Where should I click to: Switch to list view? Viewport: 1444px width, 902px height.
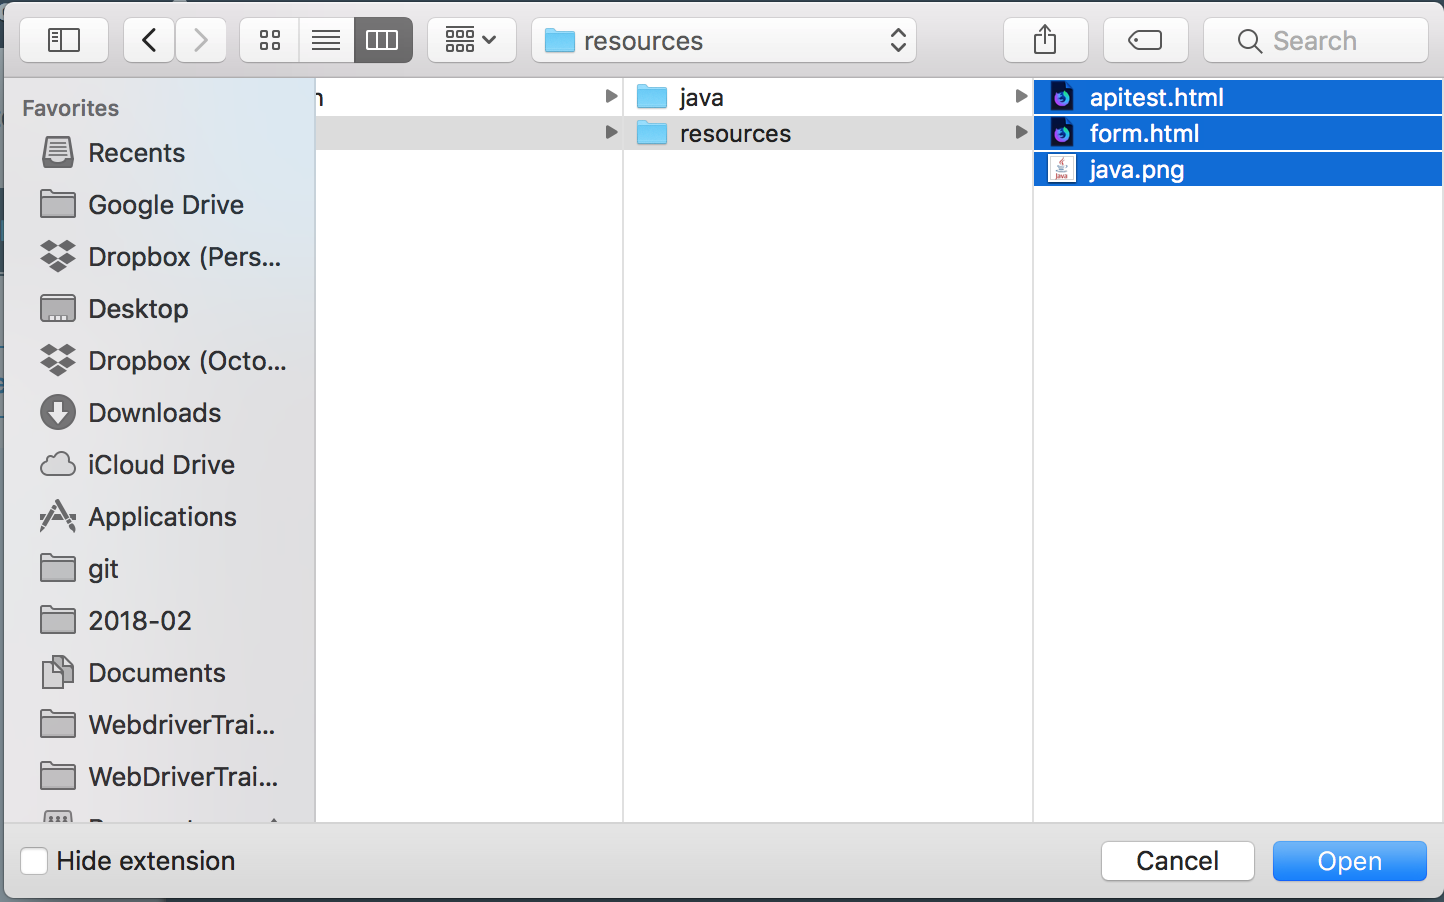coord(326,40)
